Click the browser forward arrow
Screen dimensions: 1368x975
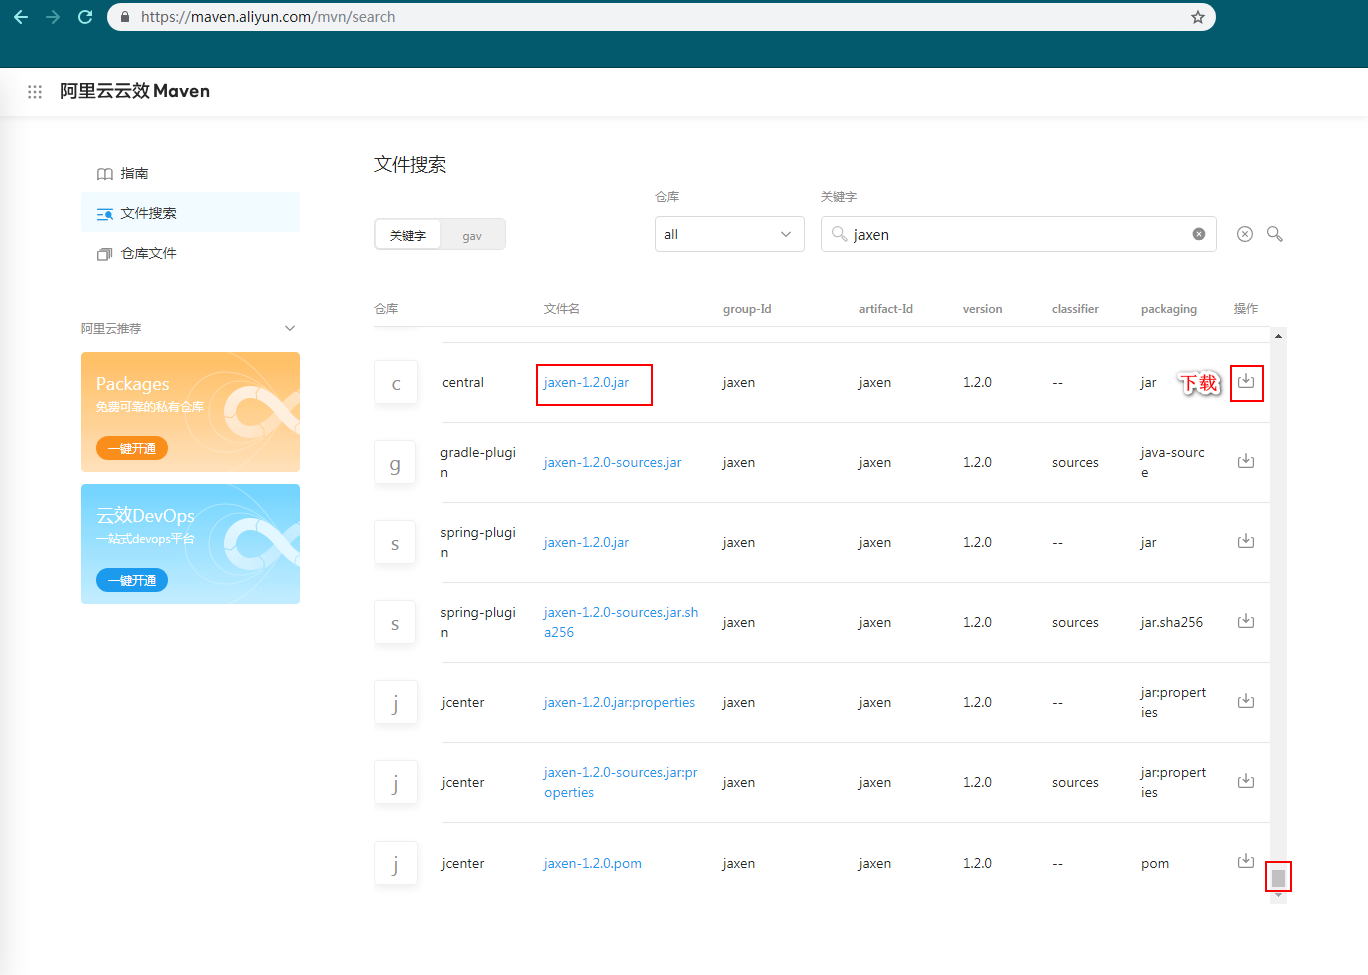pyautogui.click(x=53, y=17)
